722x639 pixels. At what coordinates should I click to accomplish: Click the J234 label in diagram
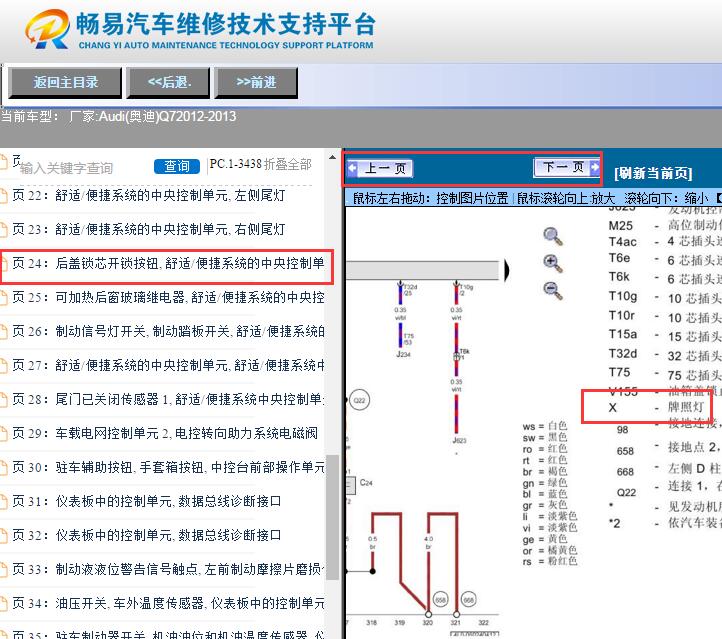(x=403, y=354)
